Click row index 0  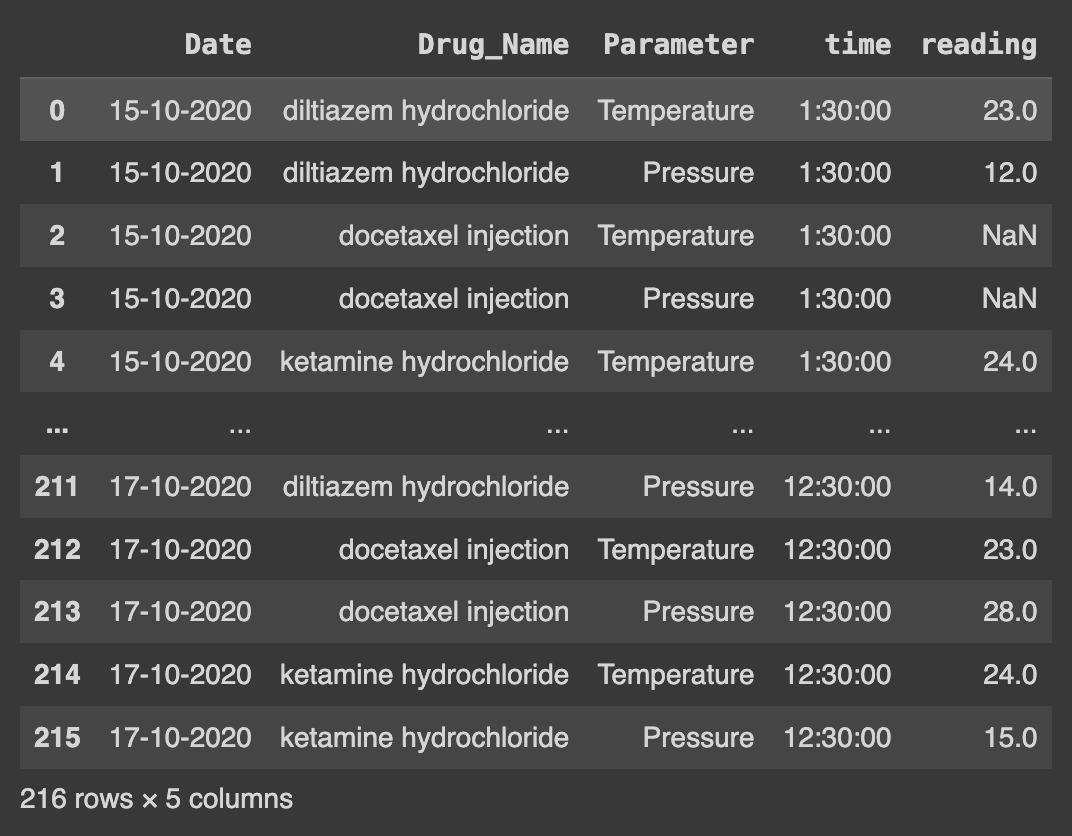(x=57, y=110)
